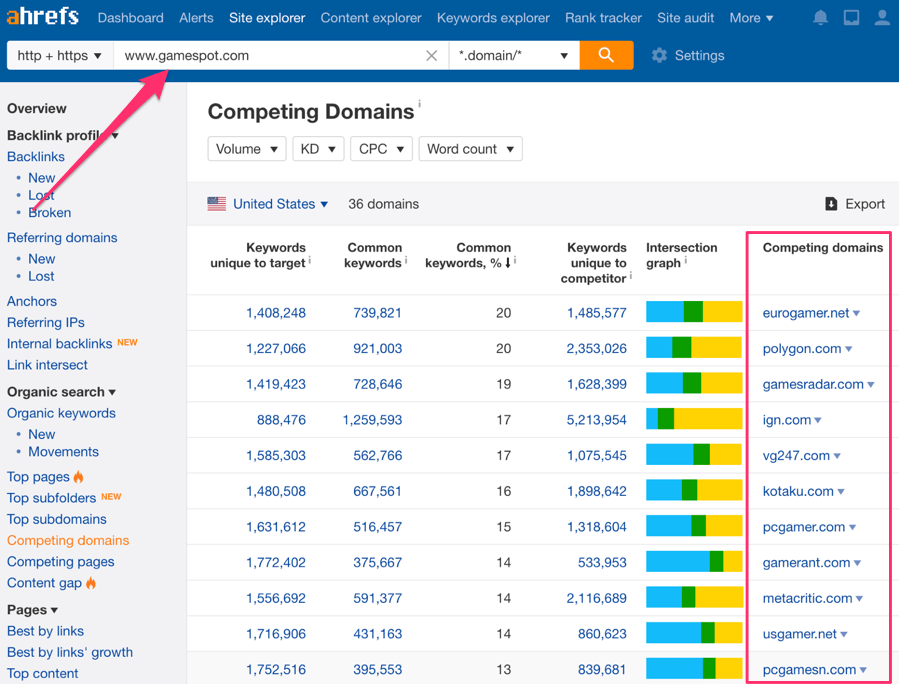Viewport: 899px width, 684px height.
Task: Open the KD filter dropdown
Action: [x=318, y=149]
